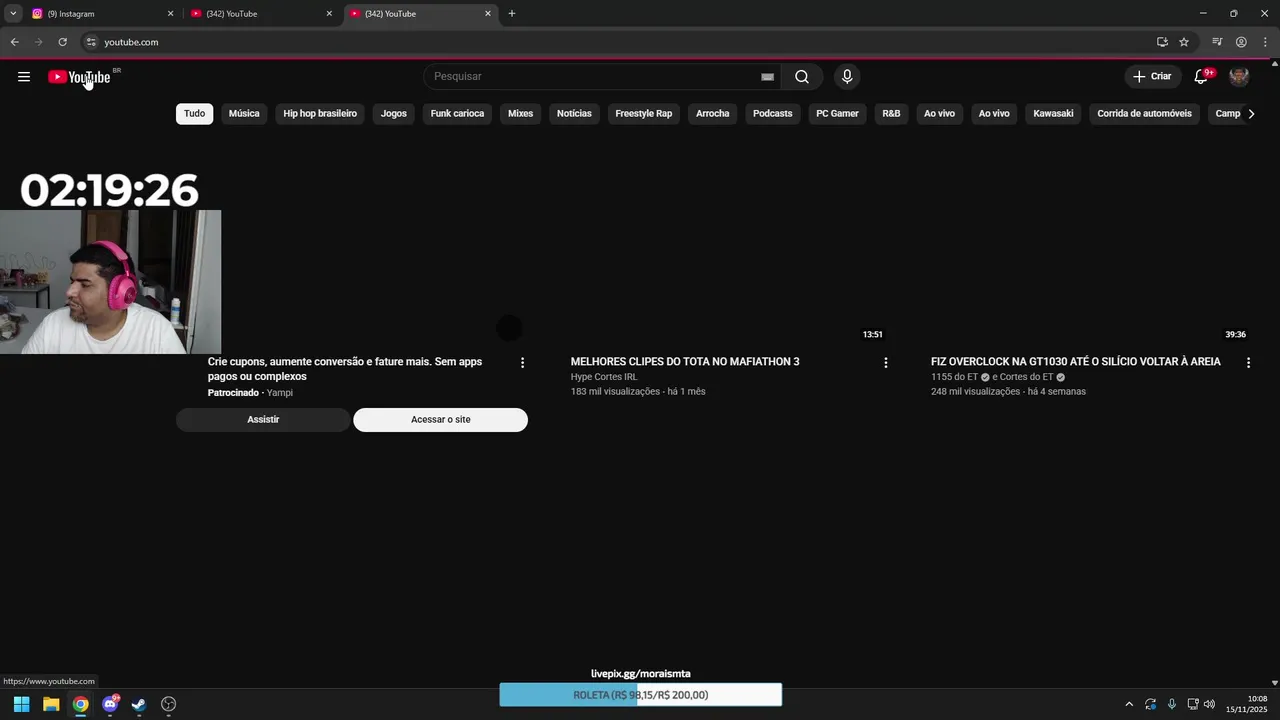The image size is (1280, 720).
Task: Open Steam from the taskbar
Action: tap(139, 704)
